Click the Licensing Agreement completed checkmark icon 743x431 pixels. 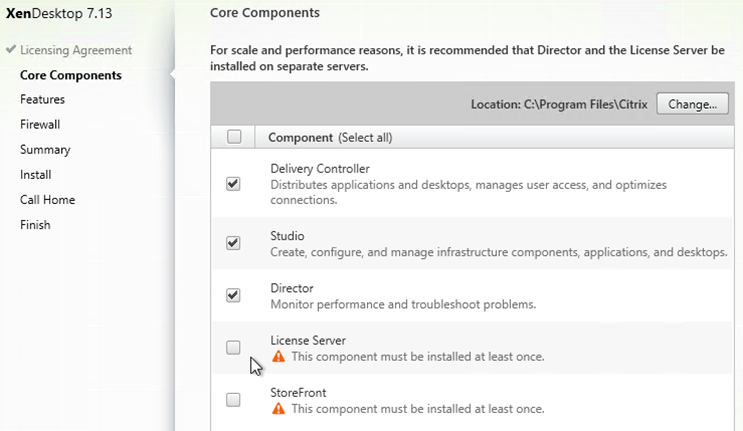(11, 49)
